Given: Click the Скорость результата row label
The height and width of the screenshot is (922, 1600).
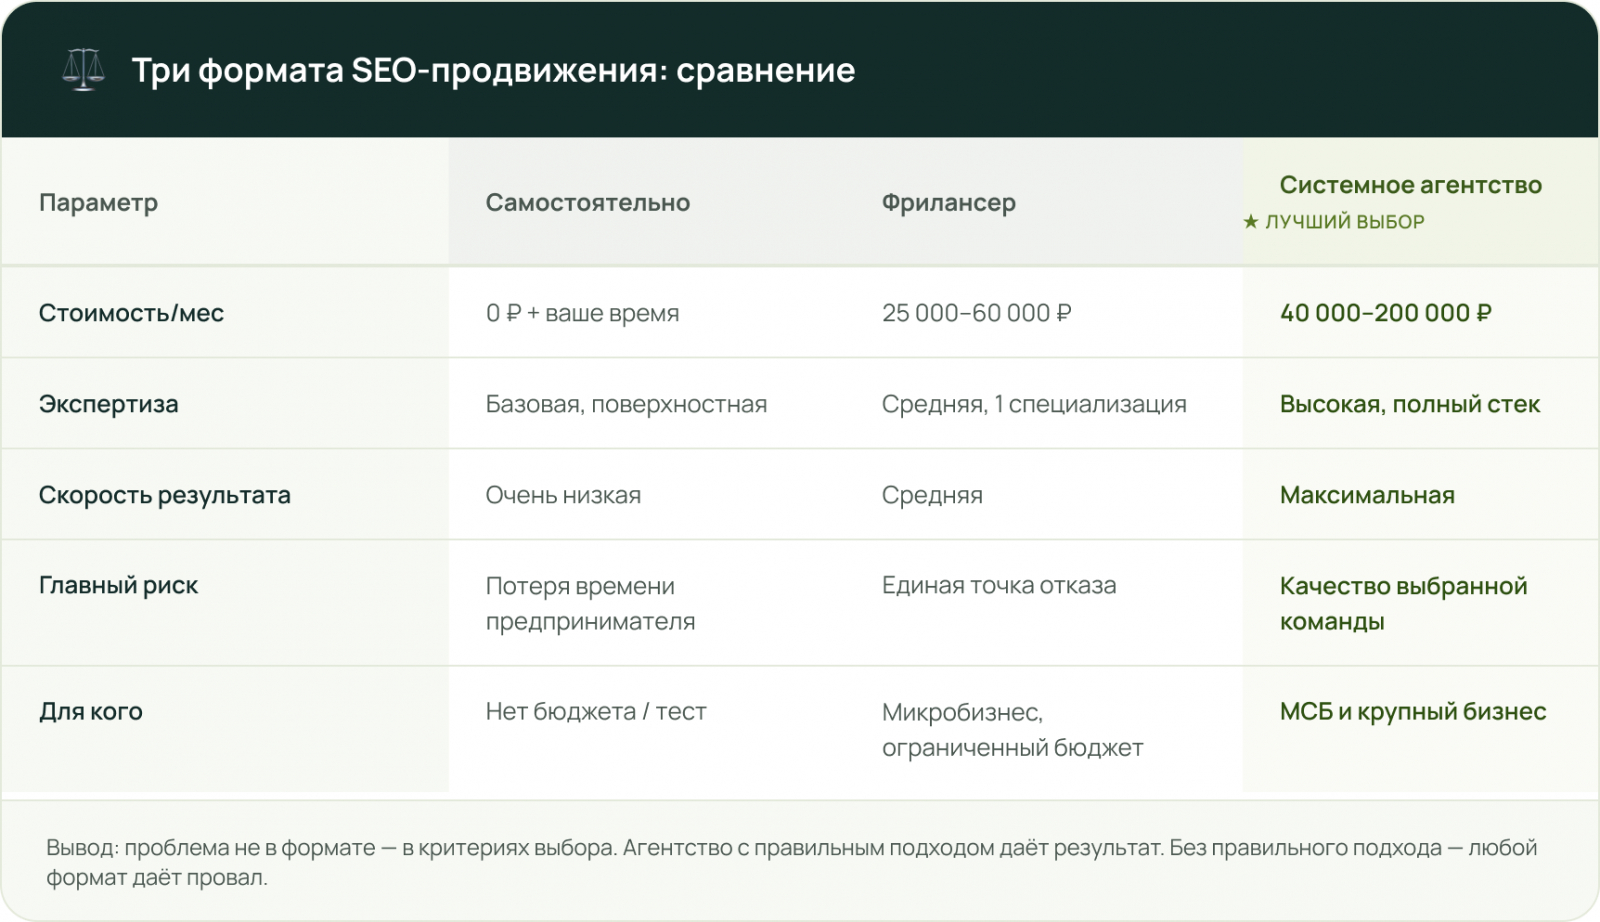Looking at the screenshot, I should (164, 495).
